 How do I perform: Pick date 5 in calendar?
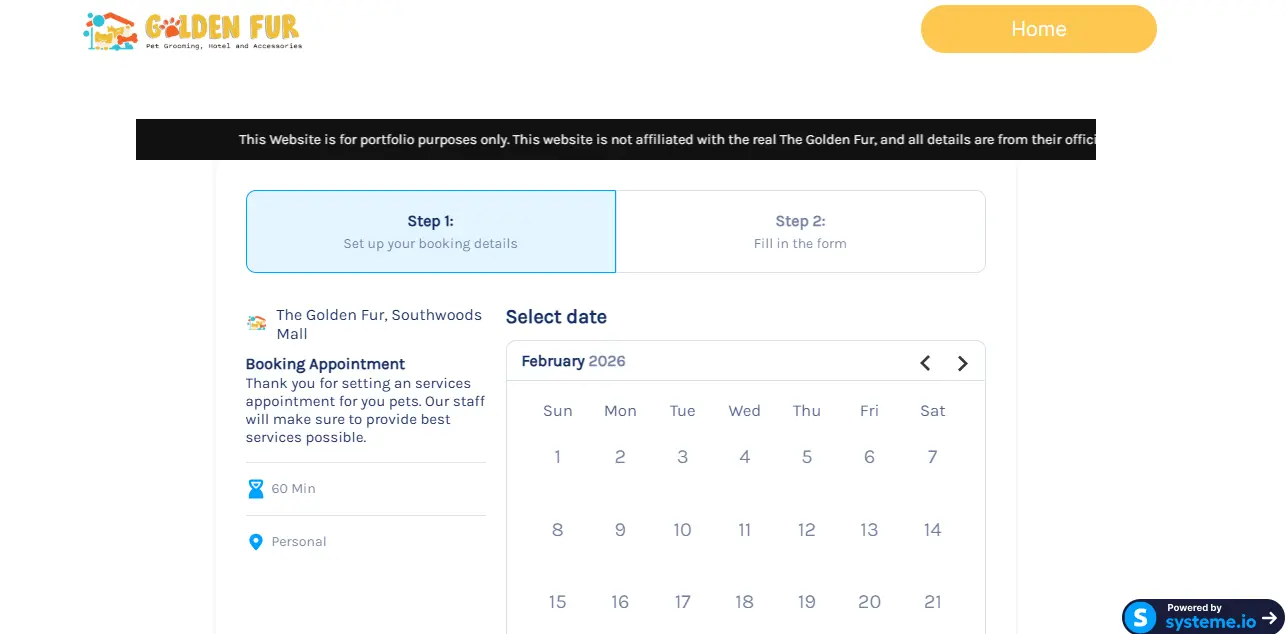[x=807, y=457]
